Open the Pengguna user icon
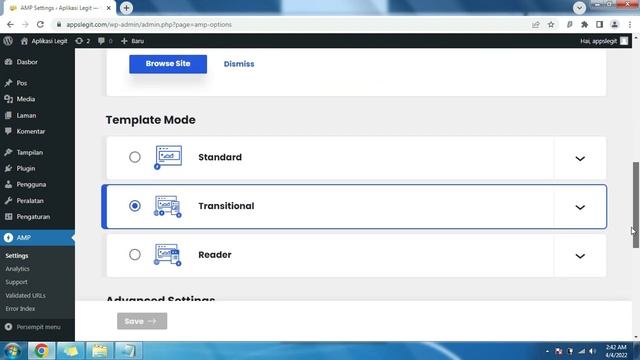 8,184
